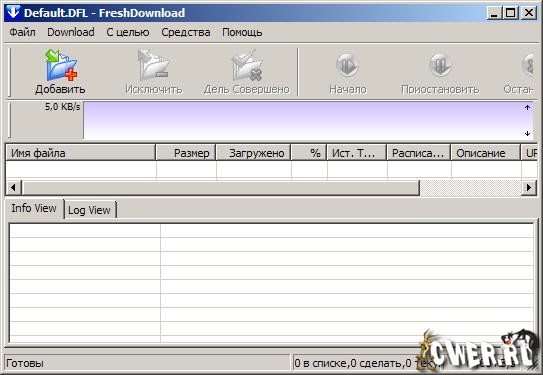Screen dimensions: 543x375
Task: Click the FreshDownload title bar app icon
Action: tap(13, 12)
